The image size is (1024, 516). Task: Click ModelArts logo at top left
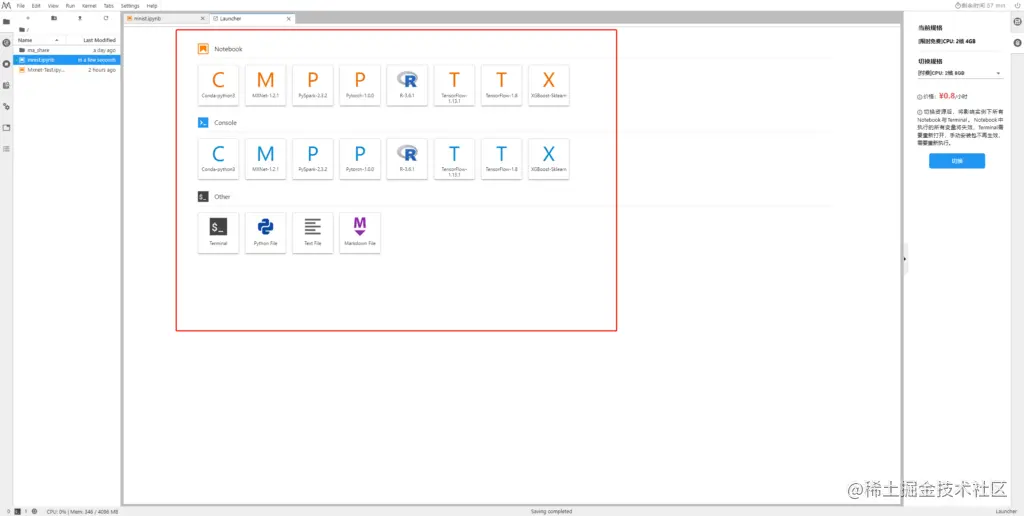[x=7, y=5]
